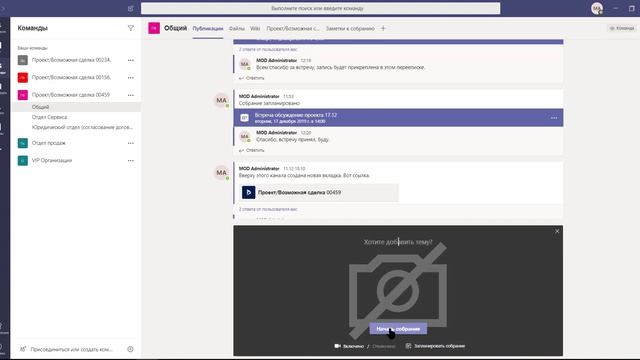Screen dimensions: 640x360
Task: Click the join or create team icon
Action: pyautogui.click(x=23, y=349)
